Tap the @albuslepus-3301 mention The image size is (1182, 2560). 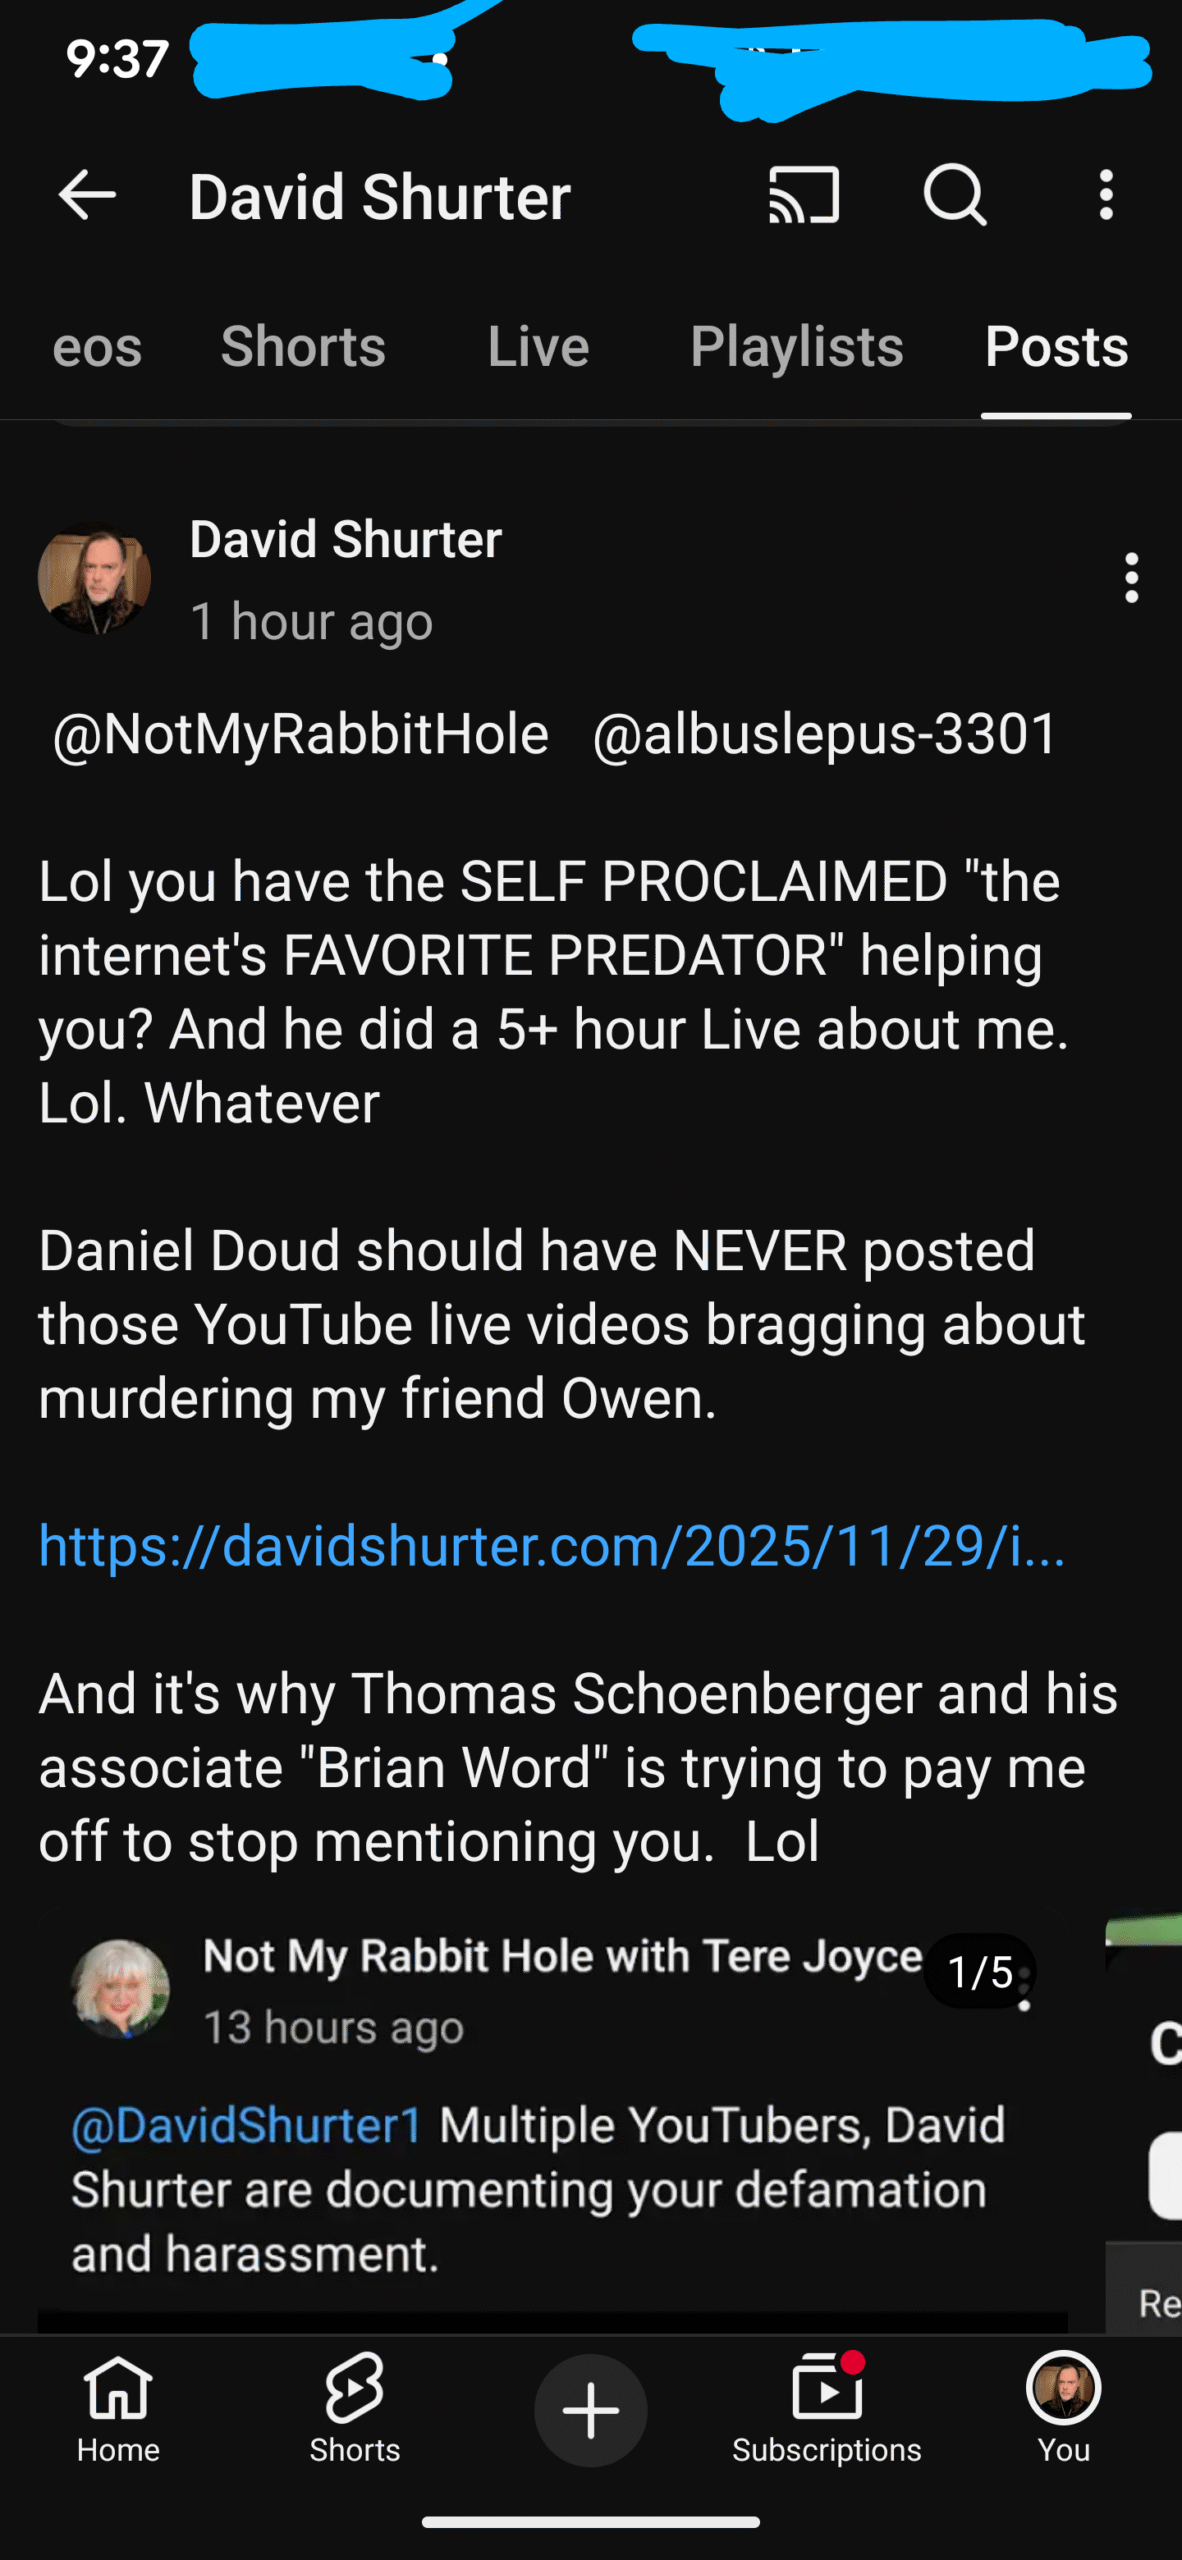click(x=824, y=735)
